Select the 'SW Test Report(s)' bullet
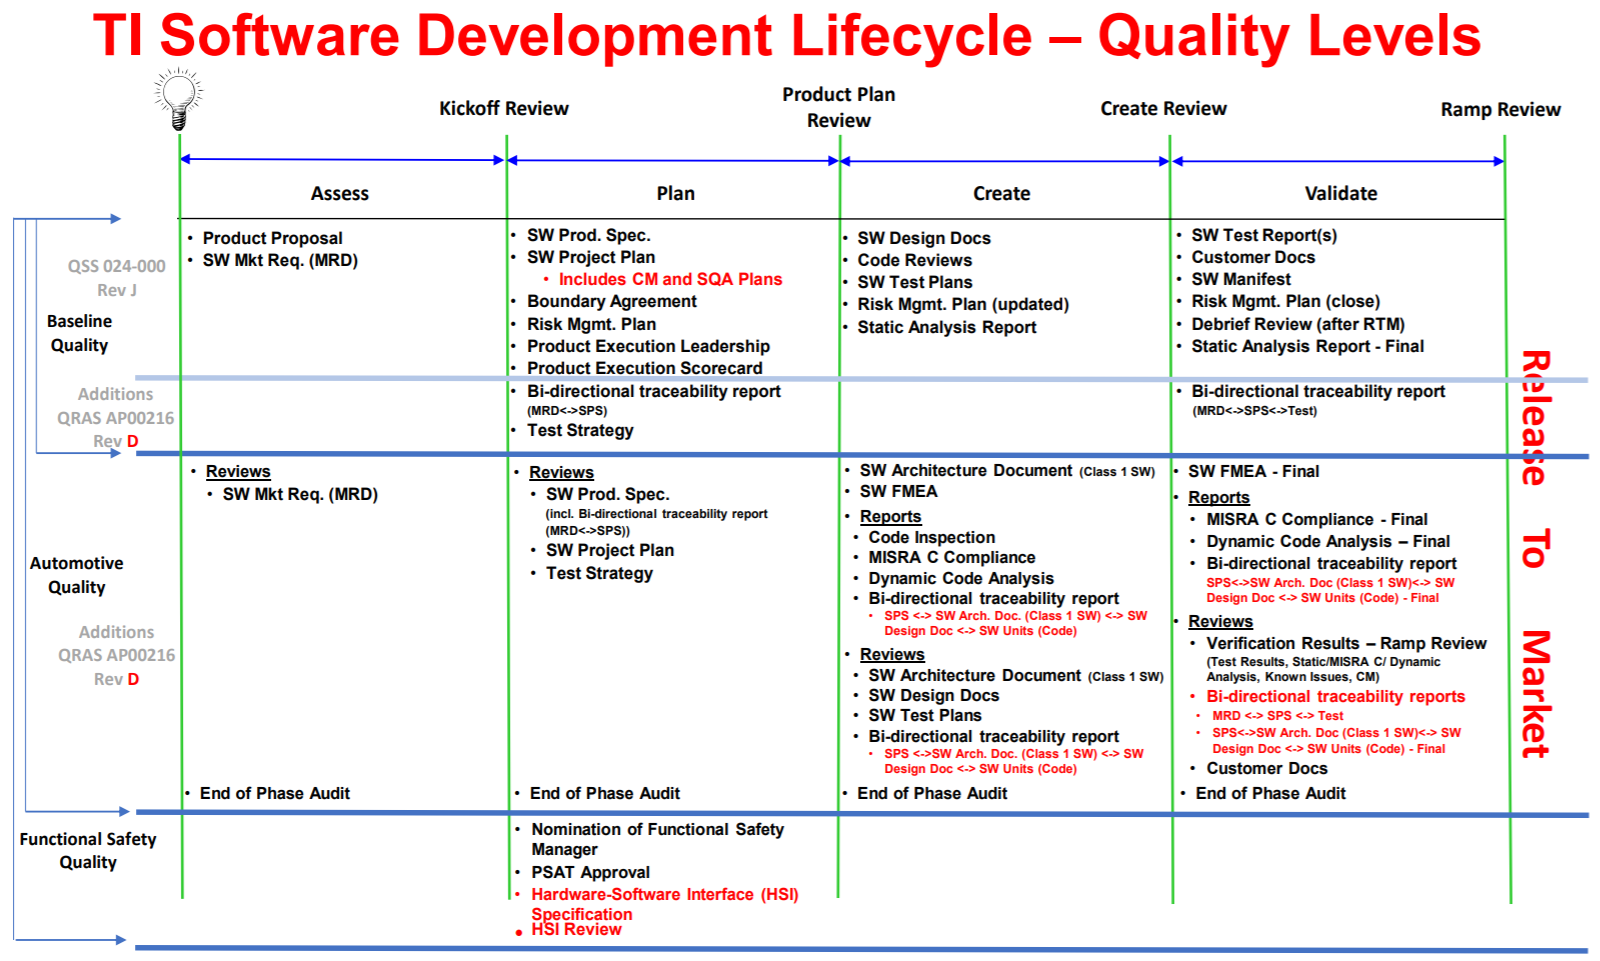 pos(1264,235)
